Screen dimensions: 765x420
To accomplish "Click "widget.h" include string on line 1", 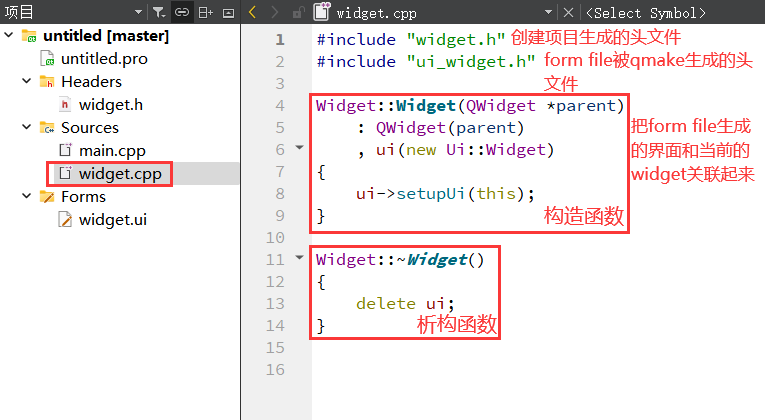I will click(x=456, y=40).
